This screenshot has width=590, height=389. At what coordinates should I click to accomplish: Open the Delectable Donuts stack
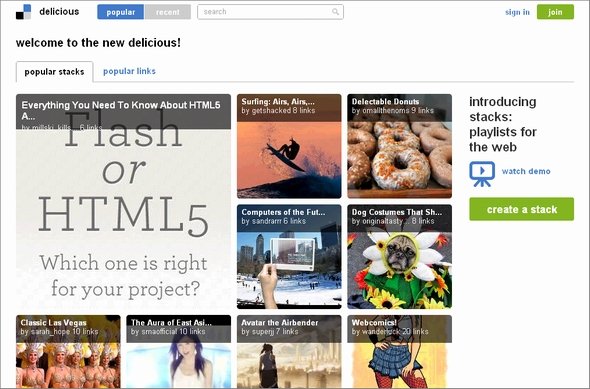(x=399, y=146)
